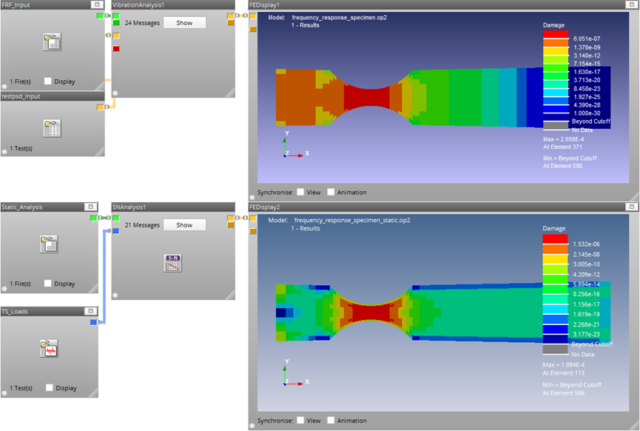The height and width of the screenshot is (431, 640).
Task: Toggle Display checkbox in FRF_Input
Action: point(48,81)
